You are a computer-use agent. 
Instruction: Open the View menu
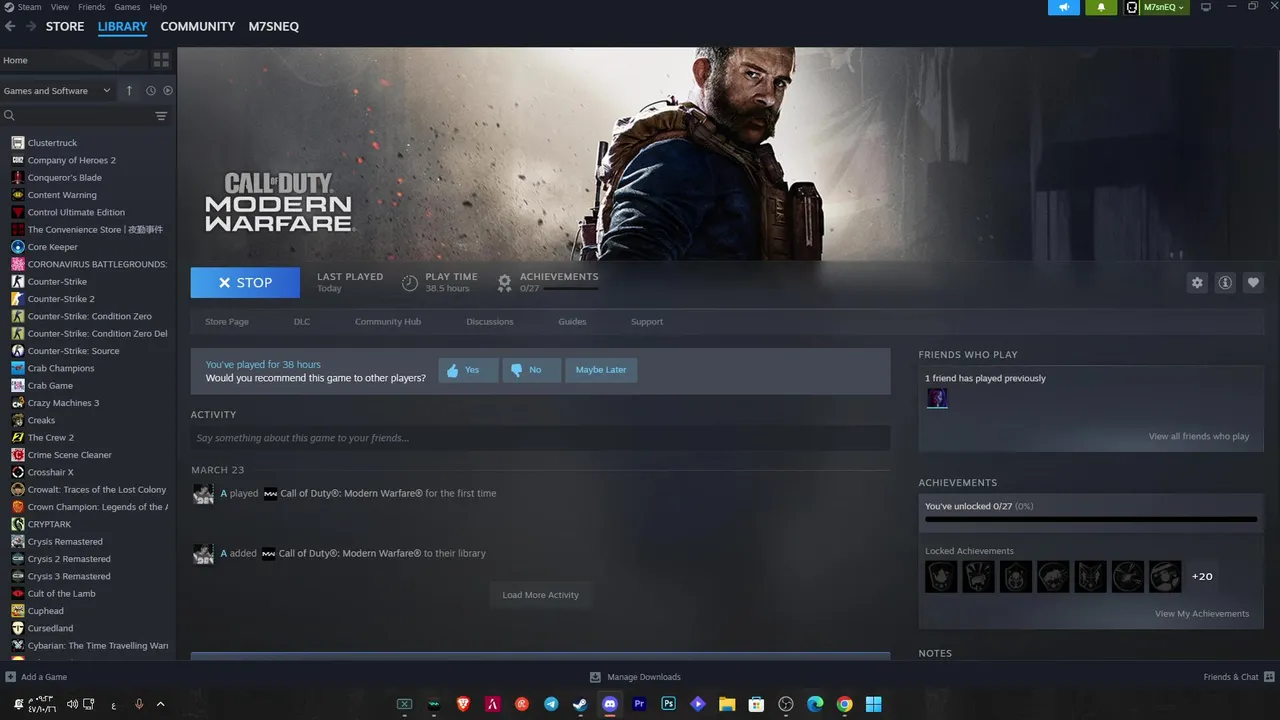pyautogui.click(x=60, y=7)
